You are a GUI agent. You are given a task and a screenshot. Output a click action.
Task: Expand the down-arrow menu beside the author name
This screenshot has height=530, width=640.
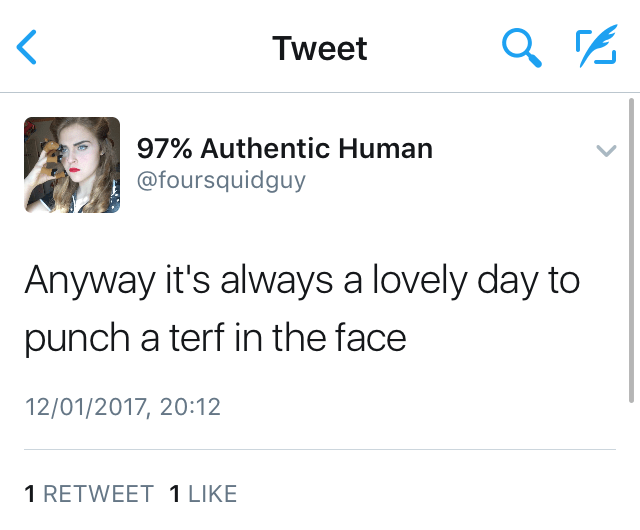pos(605,152)
